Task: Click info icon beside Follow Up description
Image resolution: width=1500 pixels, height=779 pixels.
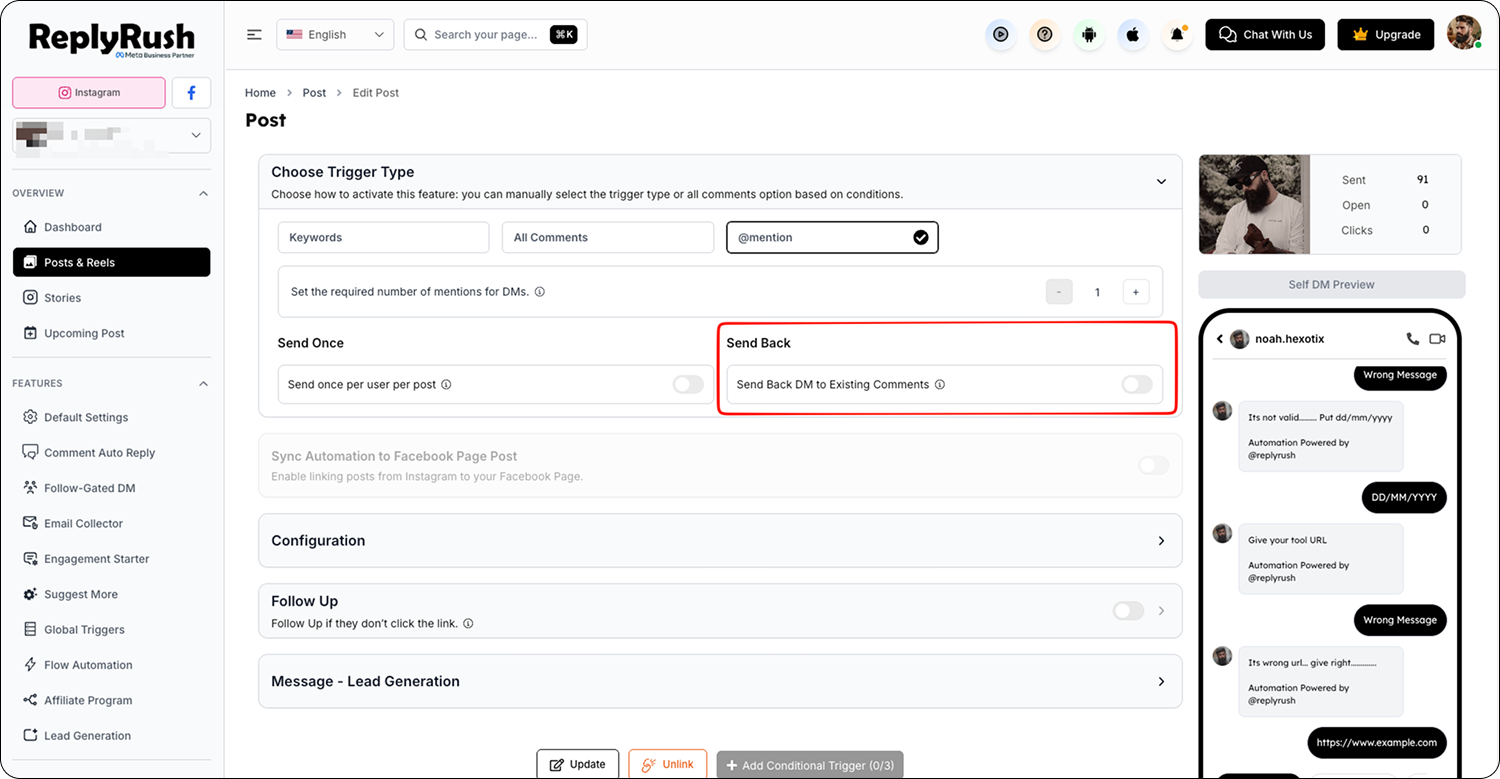Action: click(x=468, y=623)
